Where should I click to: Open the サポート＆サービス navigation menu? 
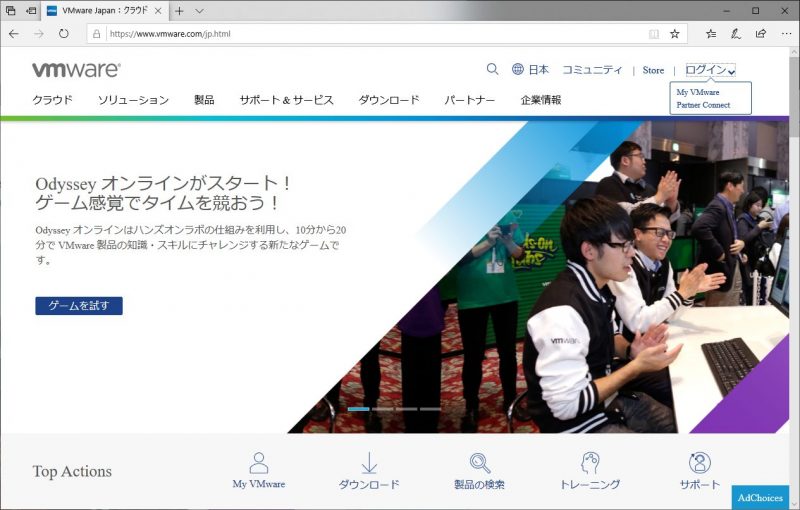pos(286,100)
